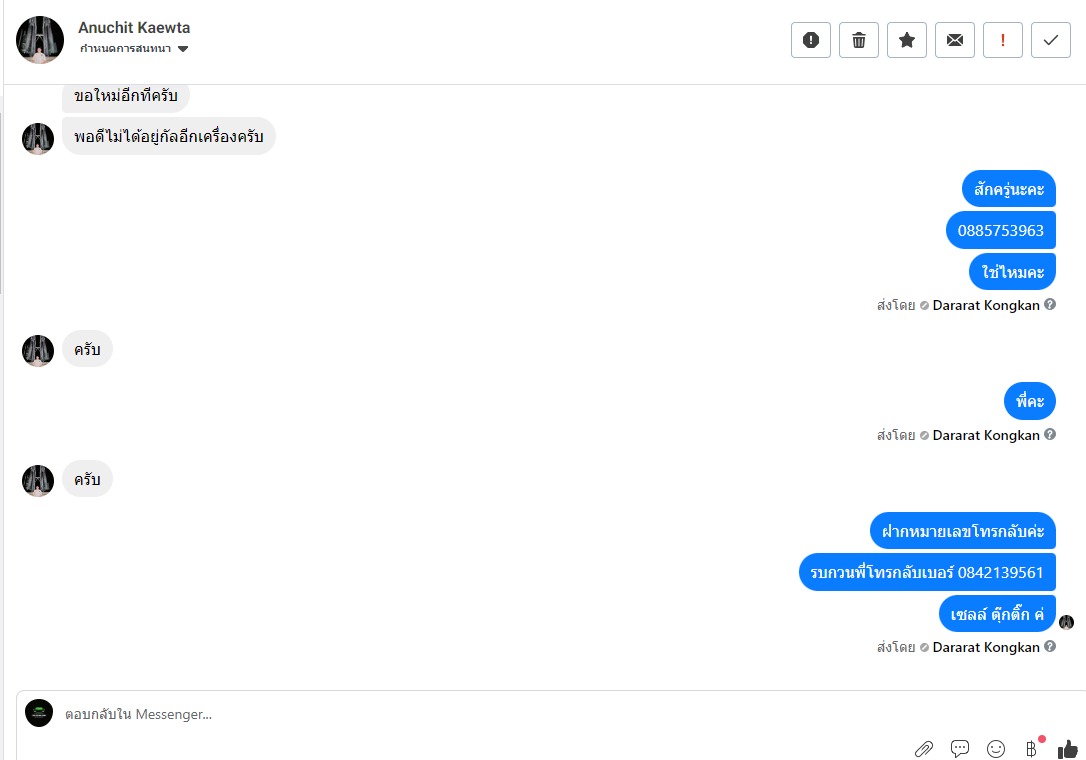Expand the conversation assignment dropdown arrow
This screenshot has height=760, width=1086.
click(183, 48)
